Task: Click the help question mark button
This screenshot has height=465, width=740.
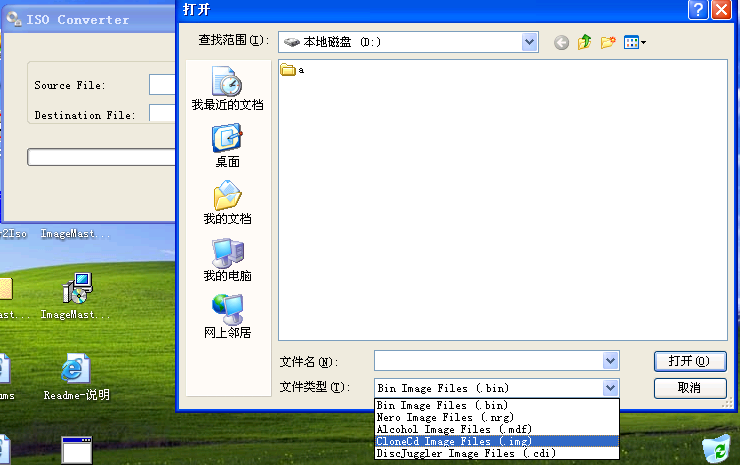Action: [698, 9]
